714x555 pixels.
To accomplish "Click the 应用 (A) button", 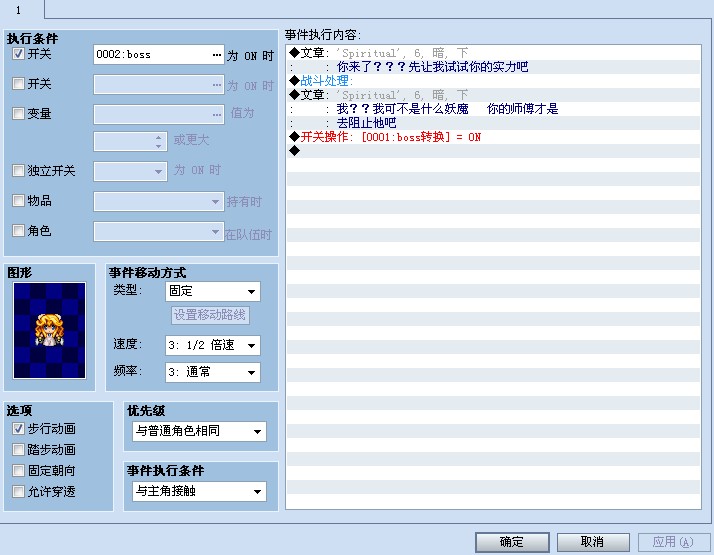I will (673, 542).
